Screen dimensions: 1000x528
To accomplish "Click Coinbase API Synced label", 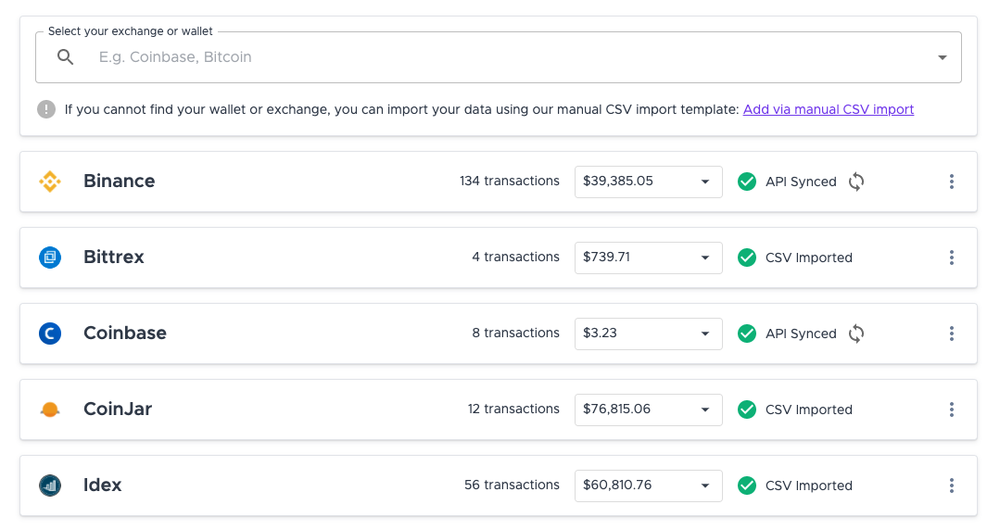I will coord(800,334).
